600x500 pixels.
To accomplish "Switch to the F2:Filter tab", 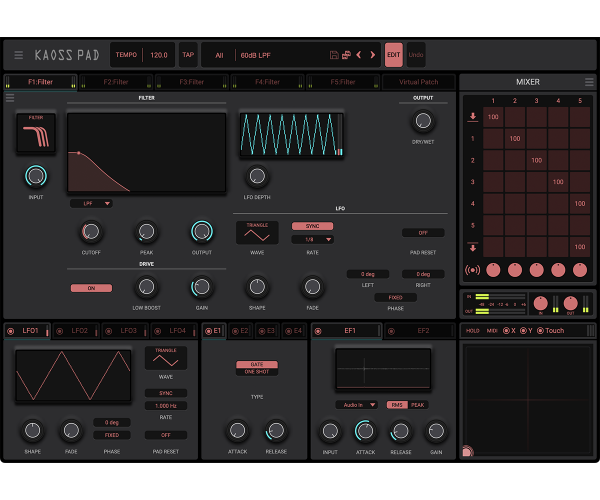I will click(x=105, y=82).
